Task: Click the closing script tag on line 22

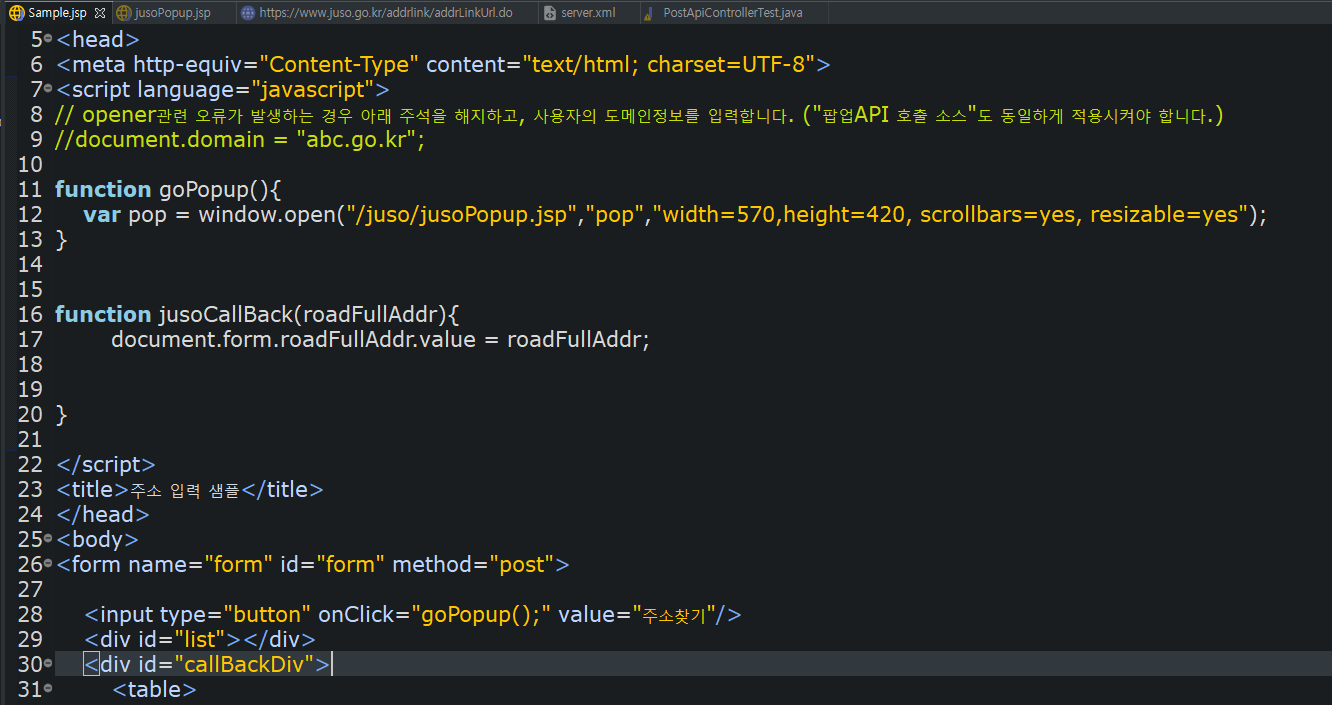Action: coord(106,465)
